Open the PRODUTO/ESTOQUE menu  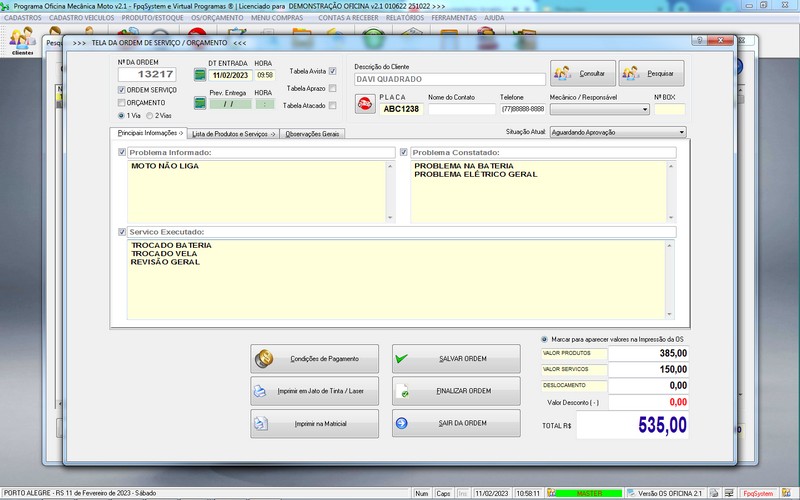[x=153, y=18]
